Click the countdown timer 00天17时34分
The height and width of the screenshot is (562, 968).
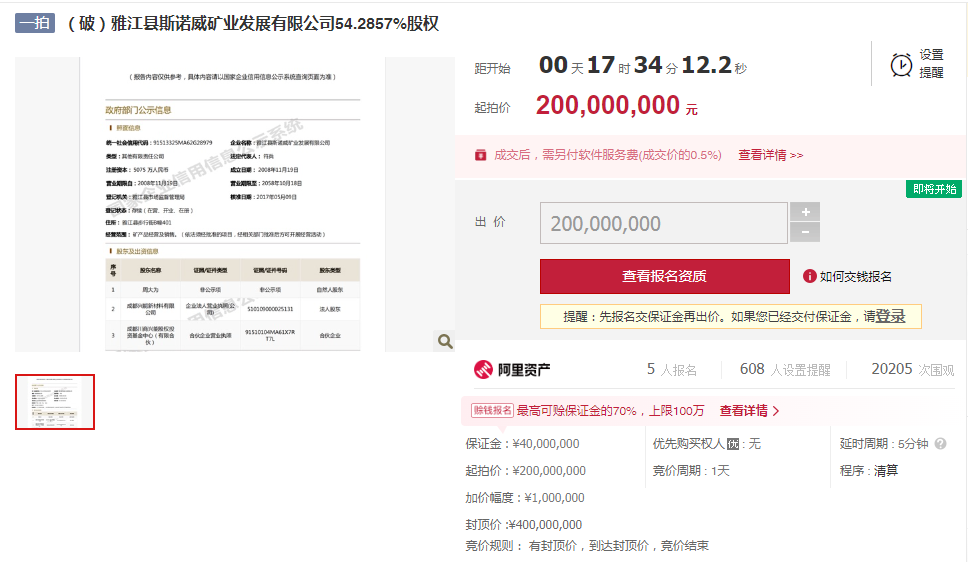[643, 65]
